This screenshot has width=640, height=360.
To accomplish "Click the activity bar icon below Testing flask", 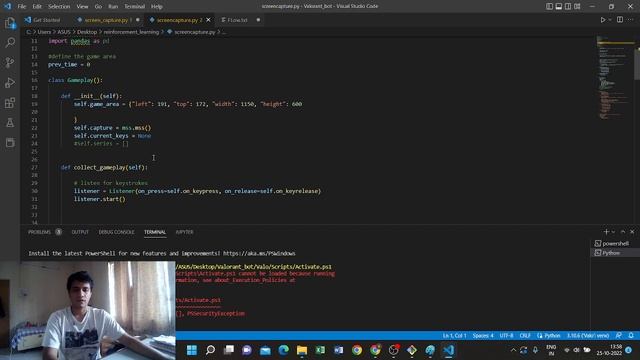I will click(10, 142).
